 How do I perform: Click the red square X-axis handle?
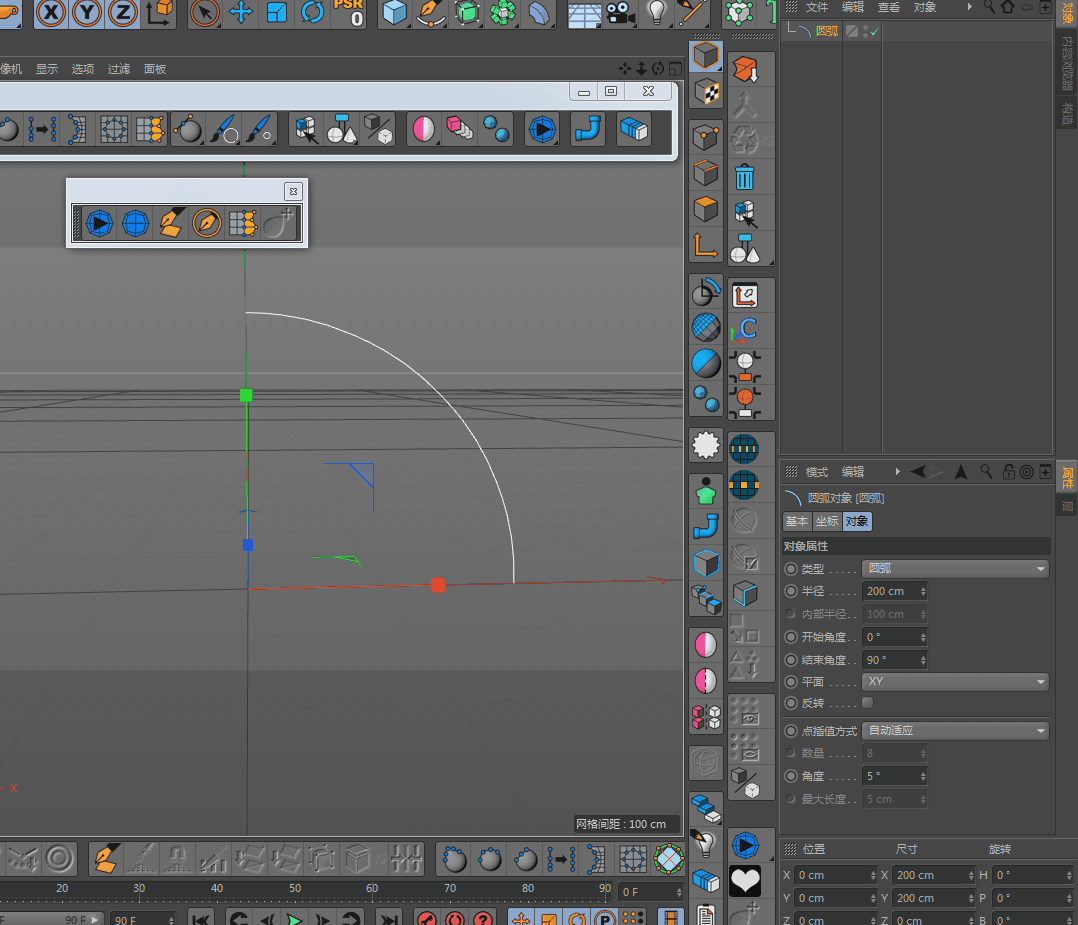[x=438, y=585]
